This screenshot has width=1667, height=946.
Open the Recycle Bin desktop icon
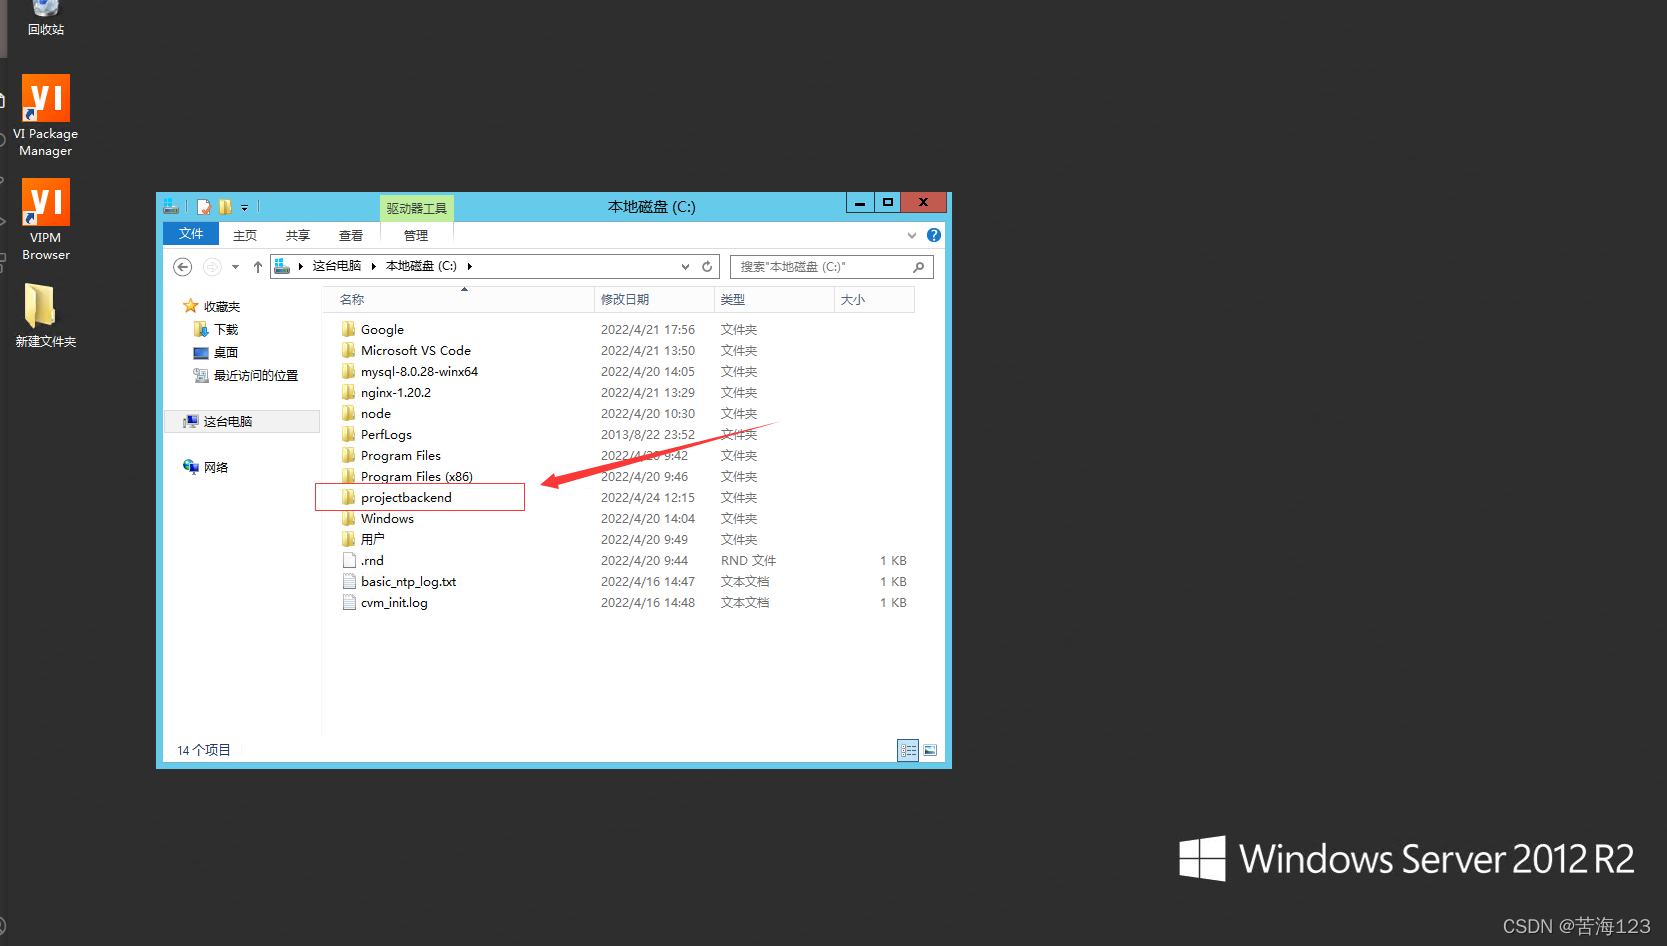45,18
